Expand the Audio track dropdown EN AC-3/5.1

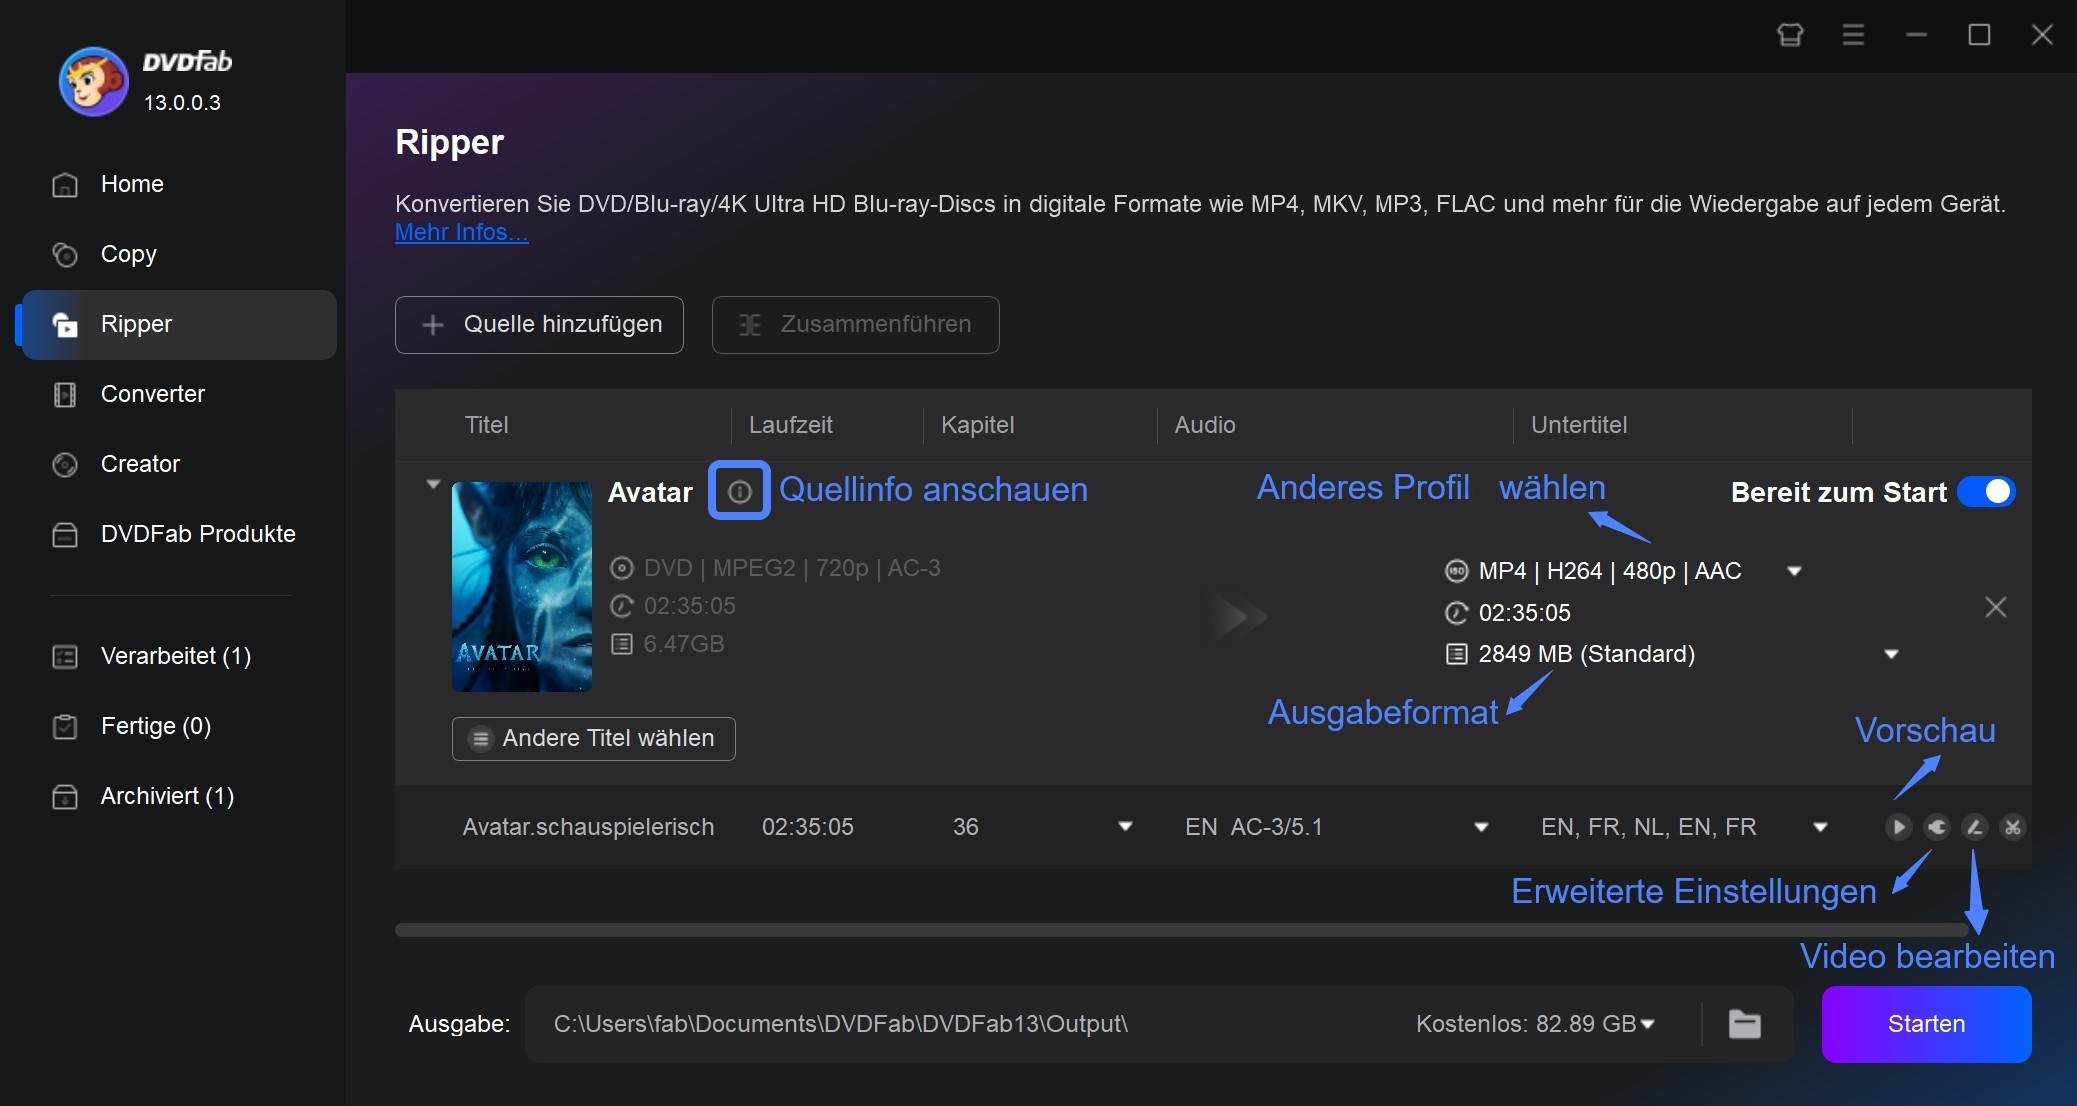pos(1482,826)
